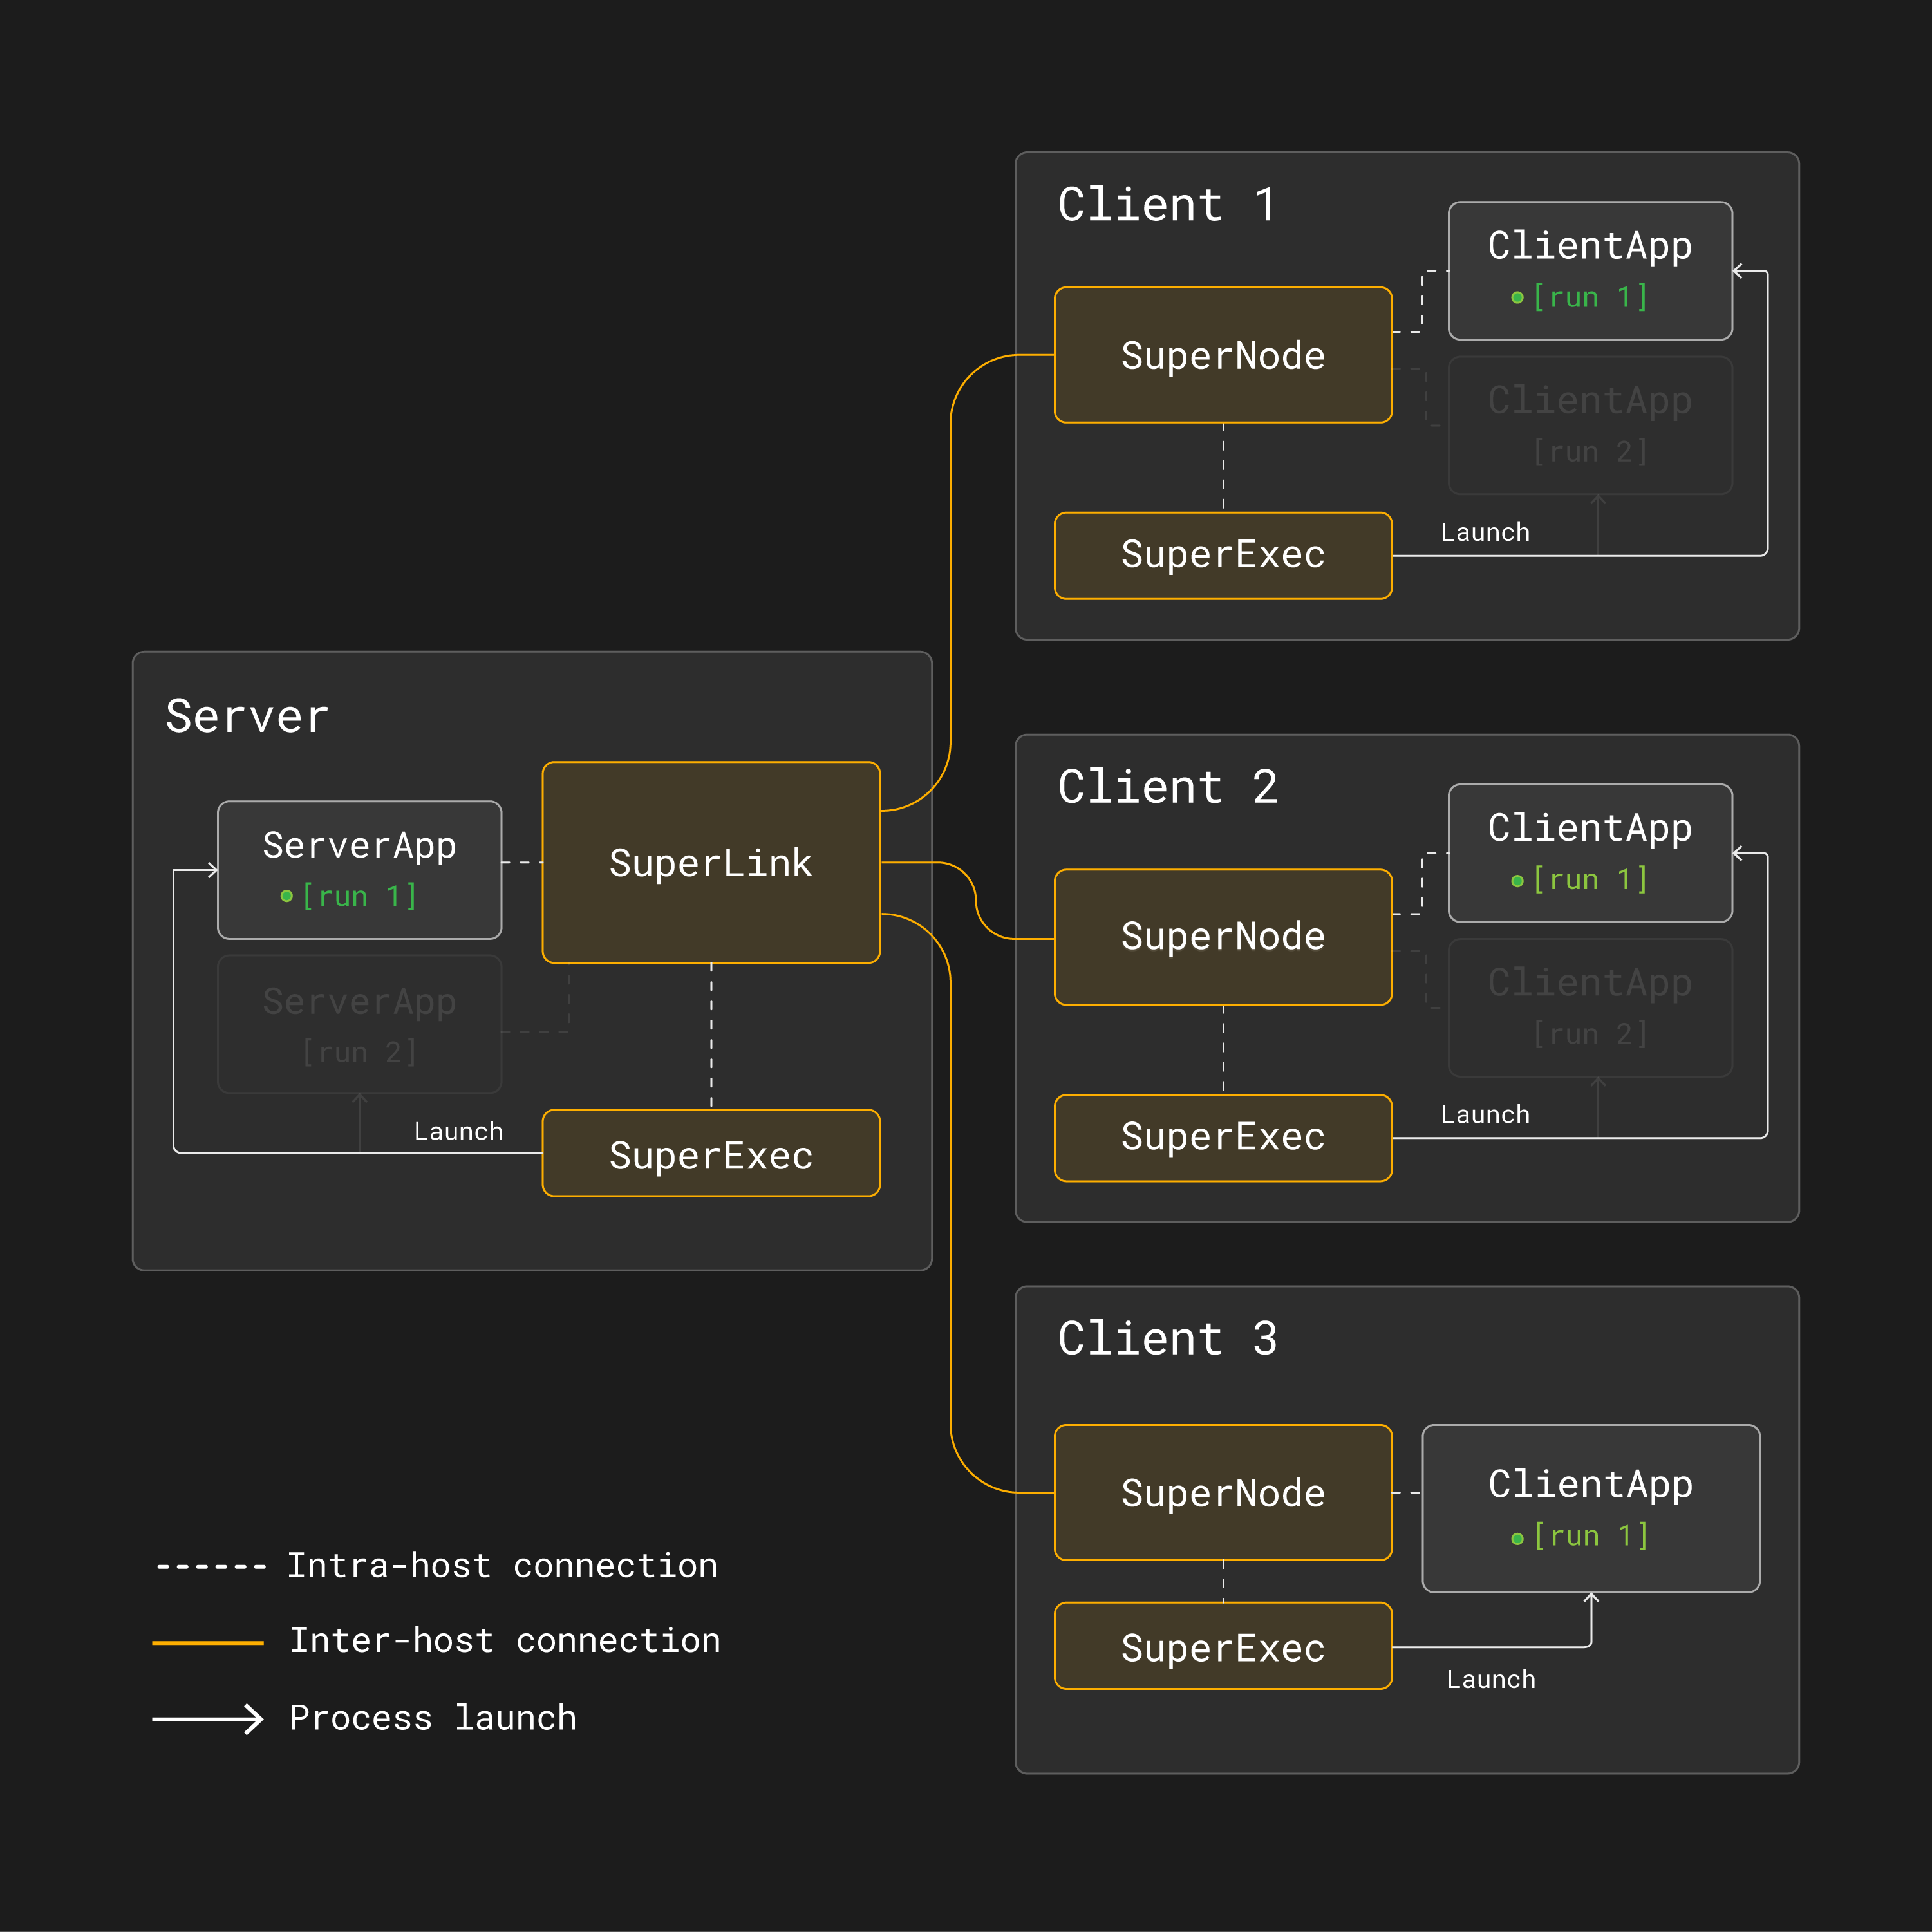Viewport: 1932px width, 1932px height.
Task: Click green status dot in Client 3 ClientApp
Action: [1517, 1538]
